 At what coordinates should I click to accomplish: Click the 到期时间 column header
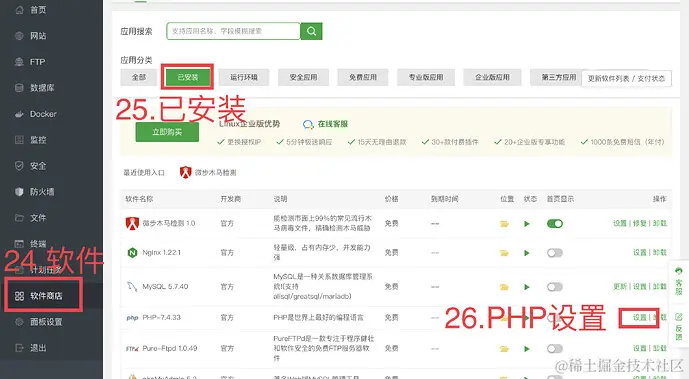coord(444,199)
